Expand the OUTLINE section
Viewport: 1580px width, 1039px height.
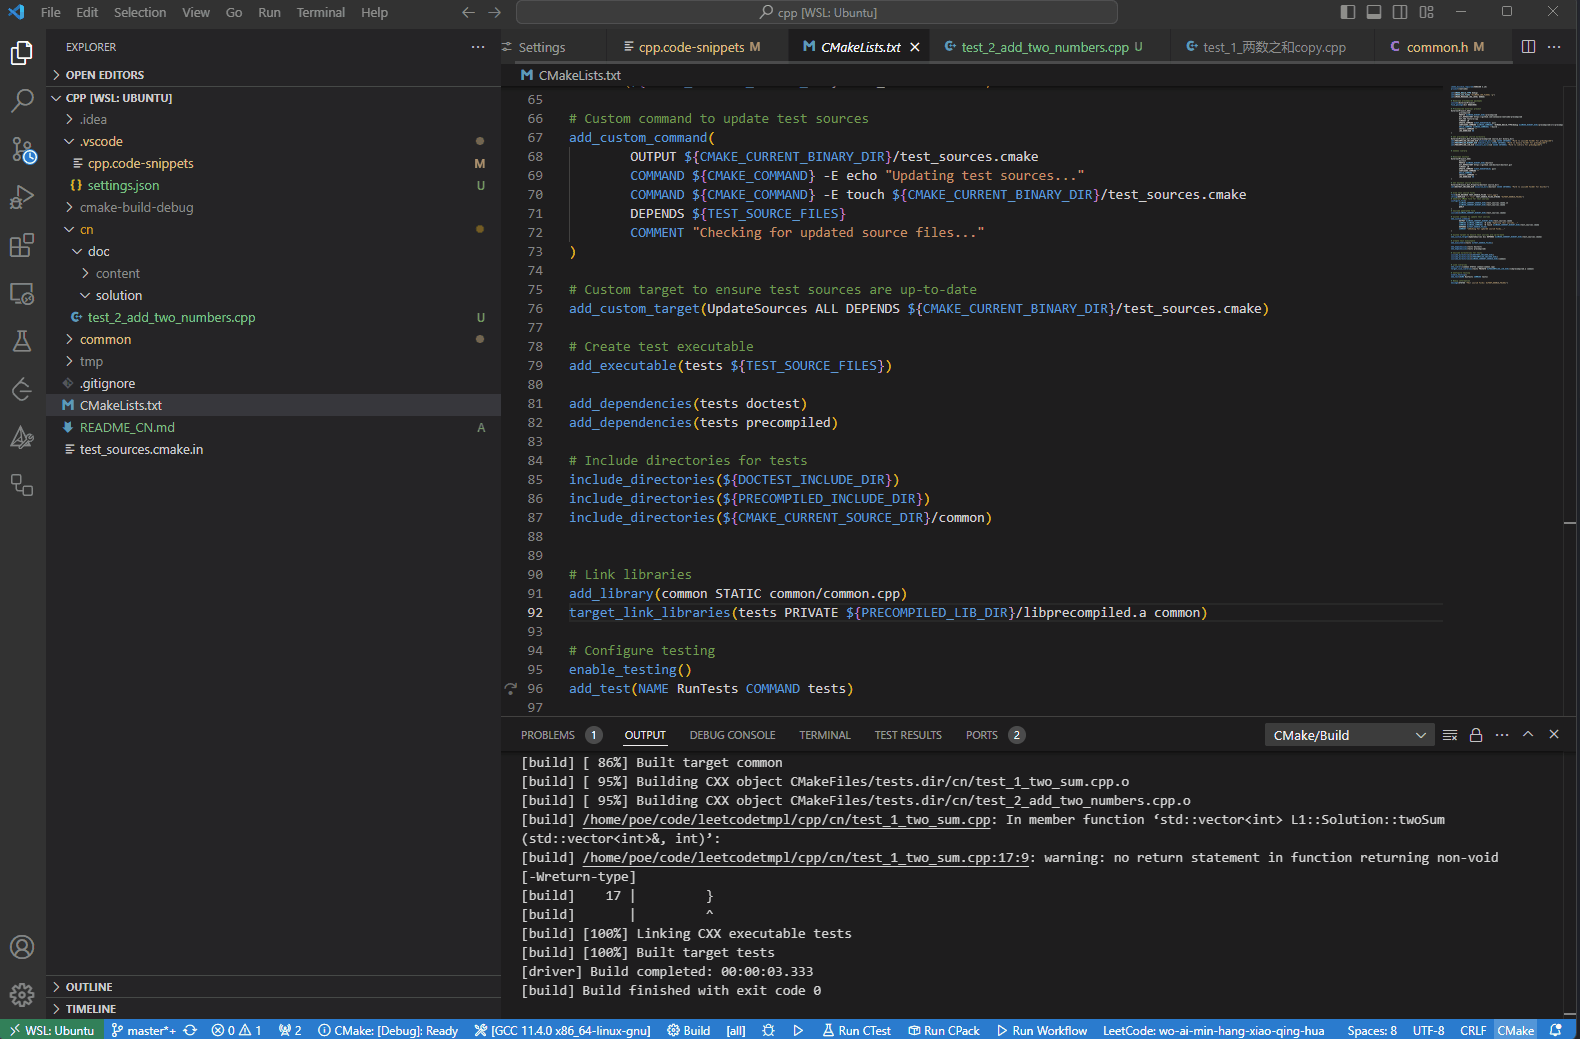pyautogui.click(x=273, y=987)
